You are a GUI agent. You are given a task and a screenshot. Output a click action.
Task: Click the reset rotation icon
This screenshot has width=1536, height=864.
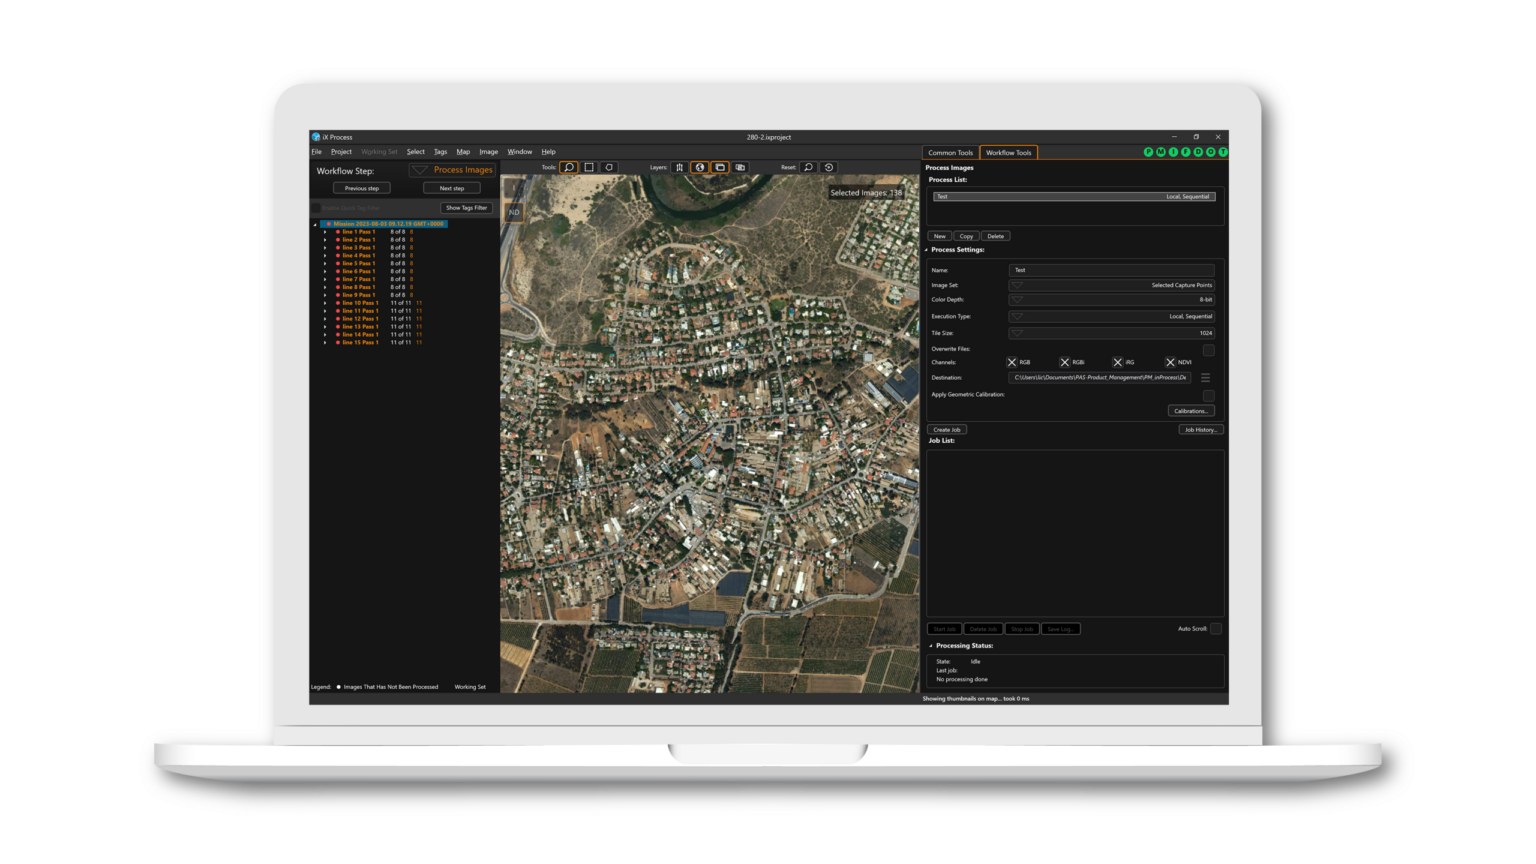(830, 167)
